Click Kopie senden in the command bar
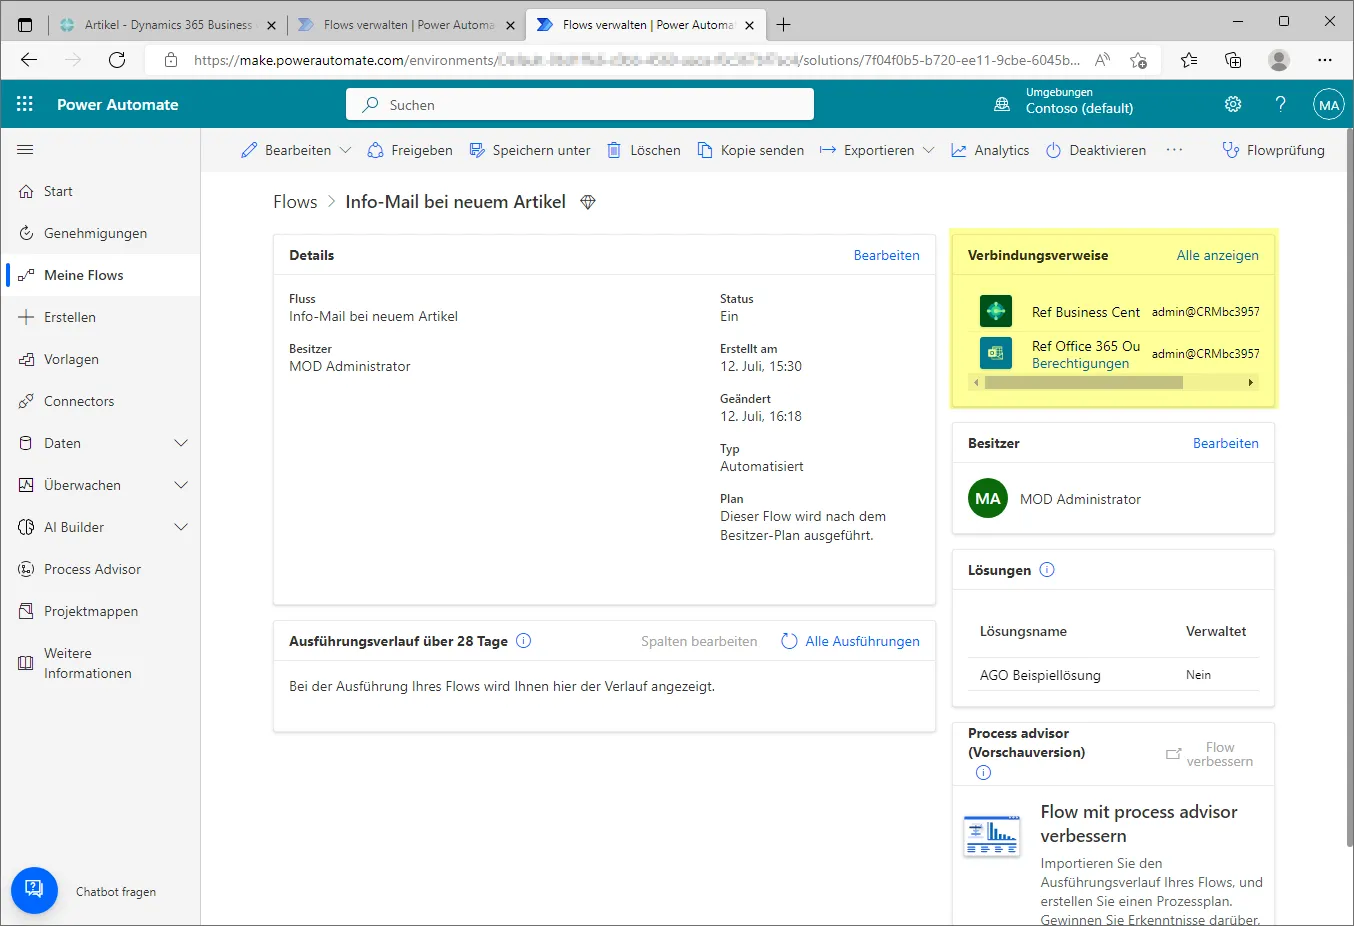This screenshot has width=1354, height=926. point(751,150)
